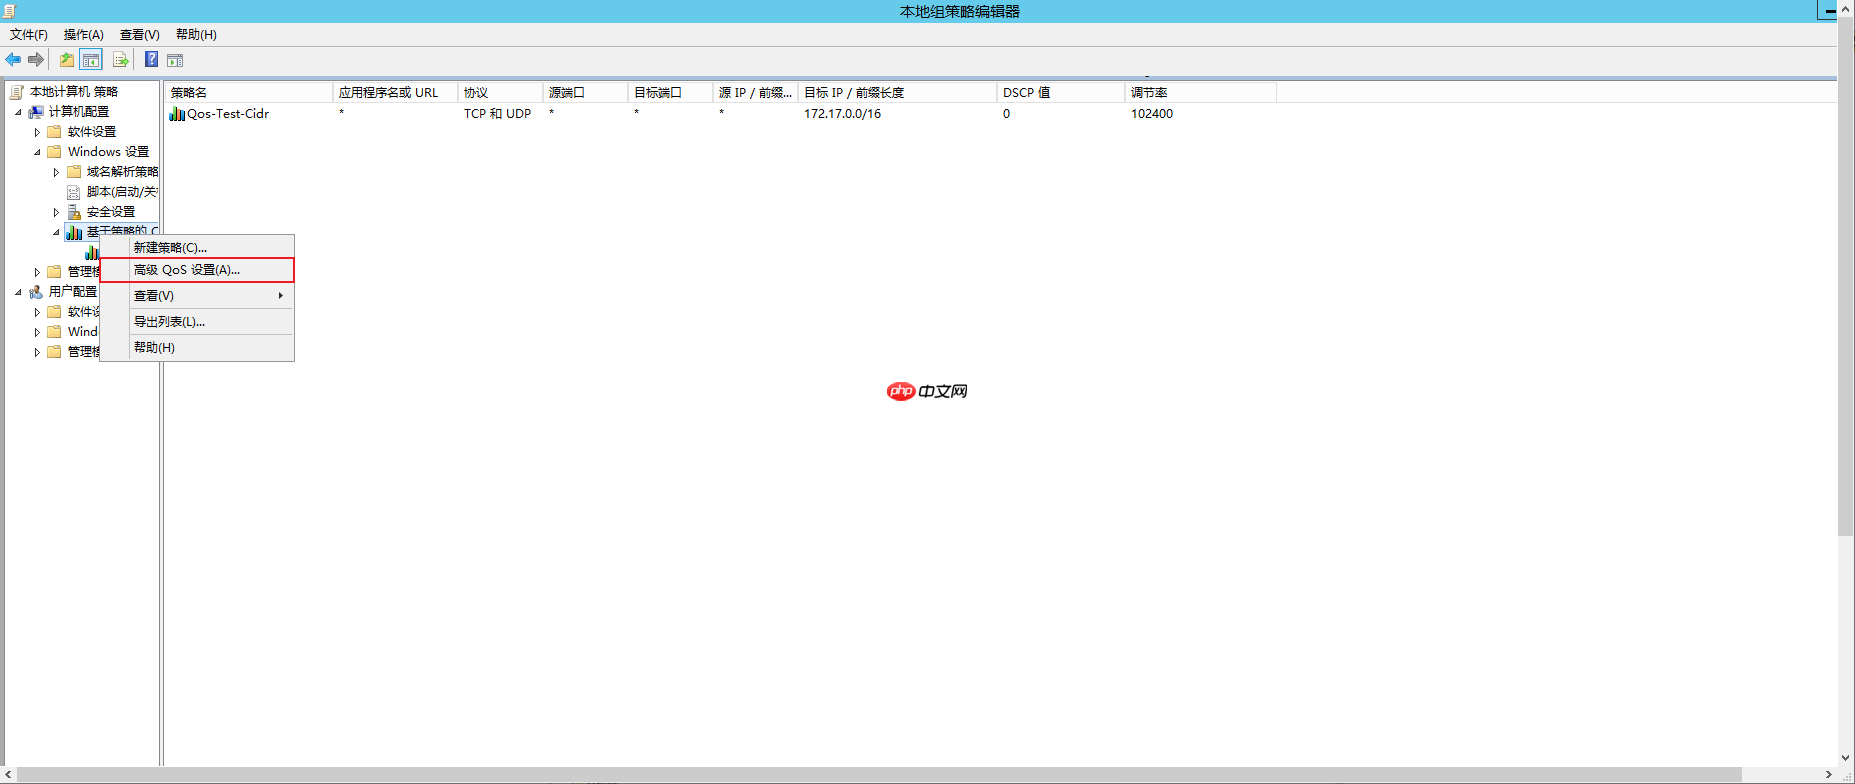Collapse the 基于策略的 QoS node
The width and height of the screenshot is (1855, 784).
click(56, 232)
